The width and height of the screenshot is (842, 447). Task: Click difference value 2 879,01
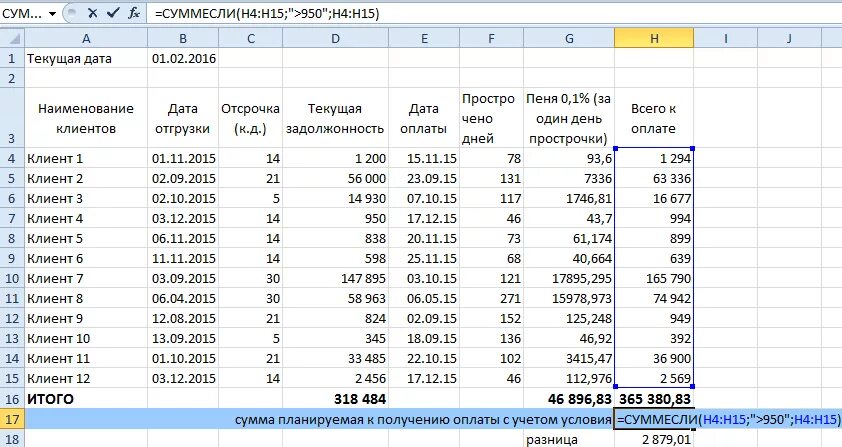[x=654, y=439]
